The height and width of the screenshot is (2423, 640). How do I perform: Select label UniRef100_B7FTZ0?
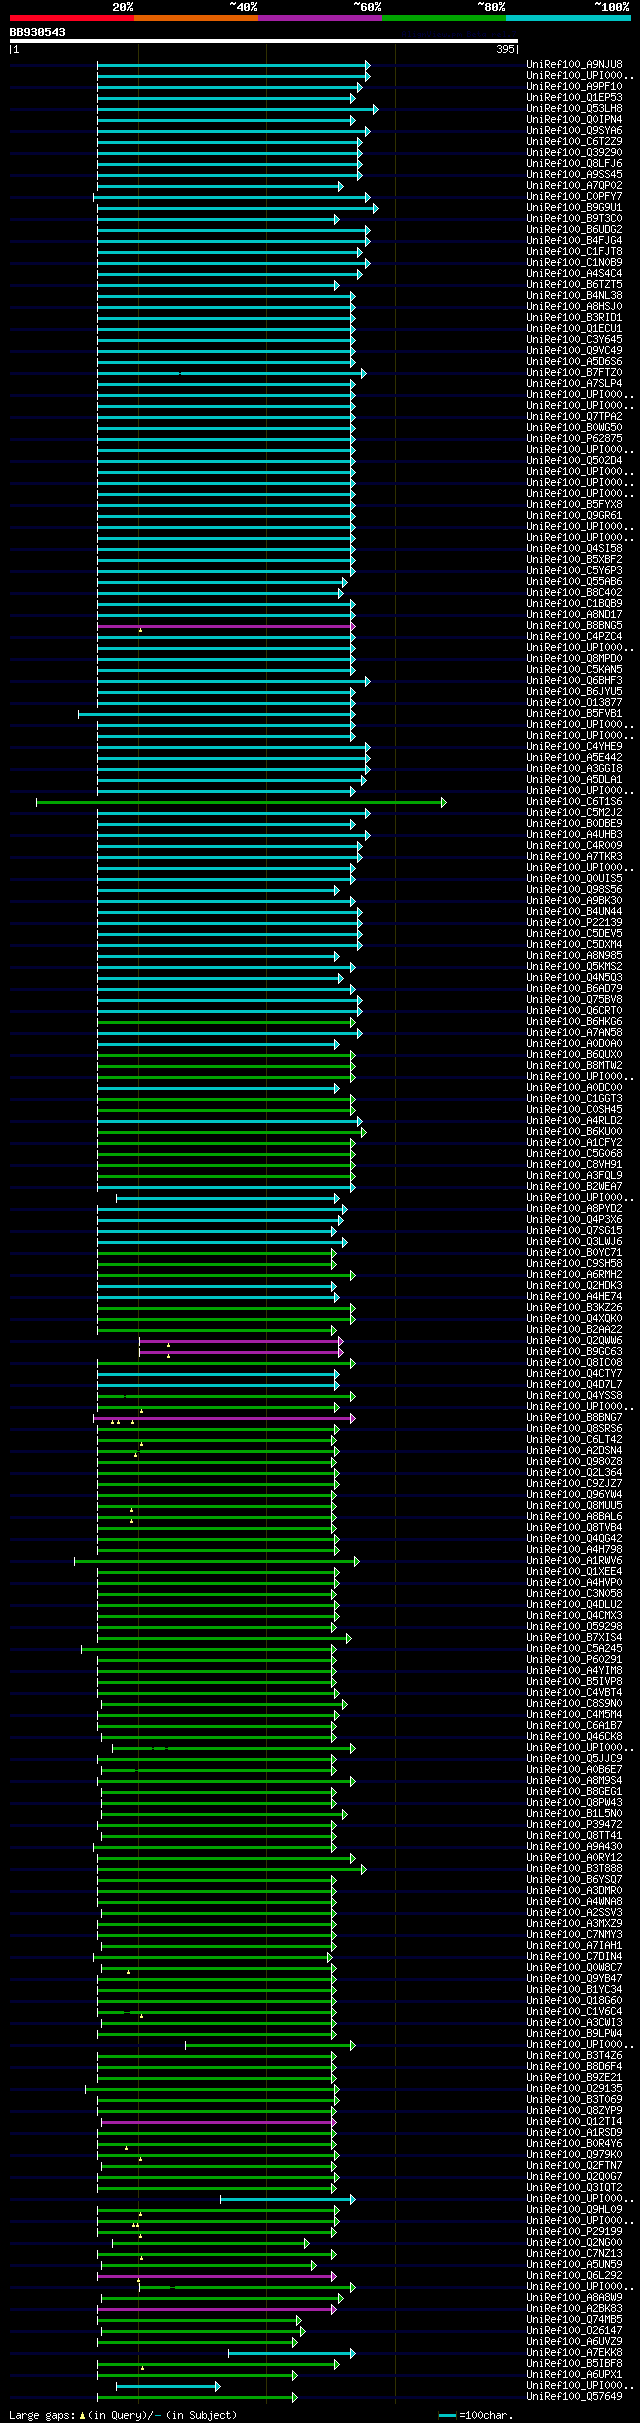point(574,373)
